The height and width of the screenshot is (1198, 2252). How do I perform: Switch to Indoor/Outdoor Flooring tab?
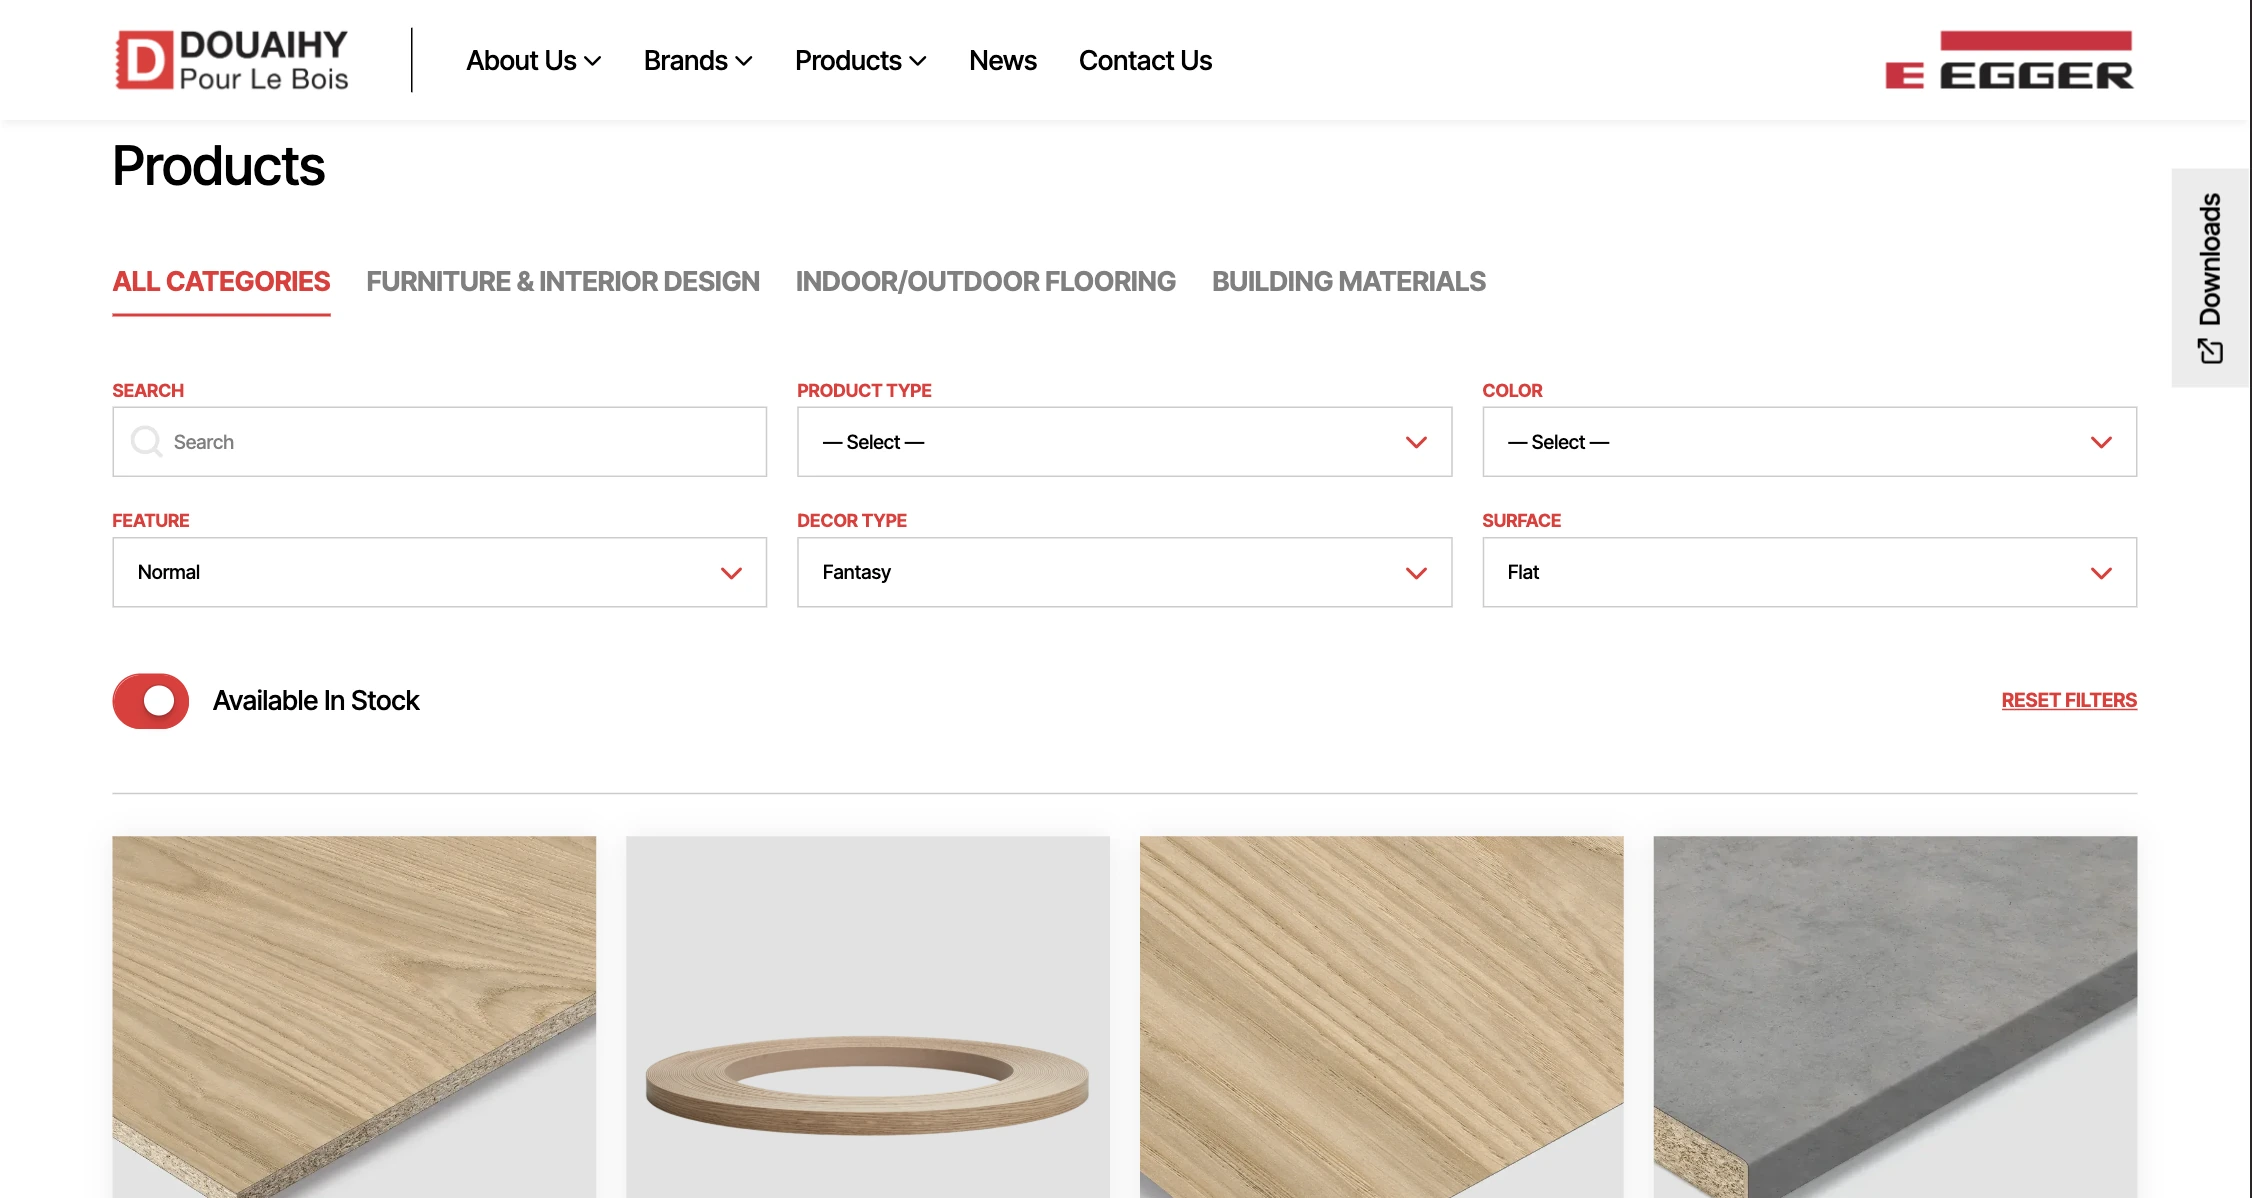[x=985, y=282]
